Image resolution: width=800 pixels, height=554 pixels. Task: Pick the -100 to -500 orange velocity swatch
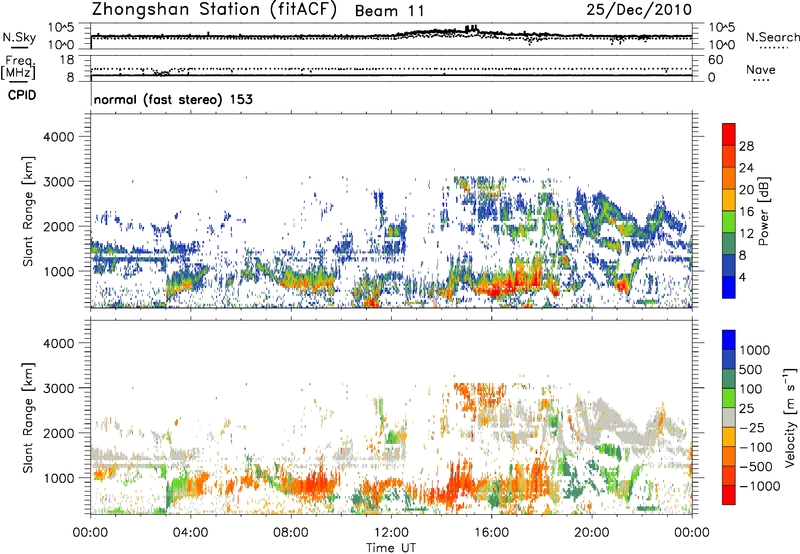click(729, 457)
